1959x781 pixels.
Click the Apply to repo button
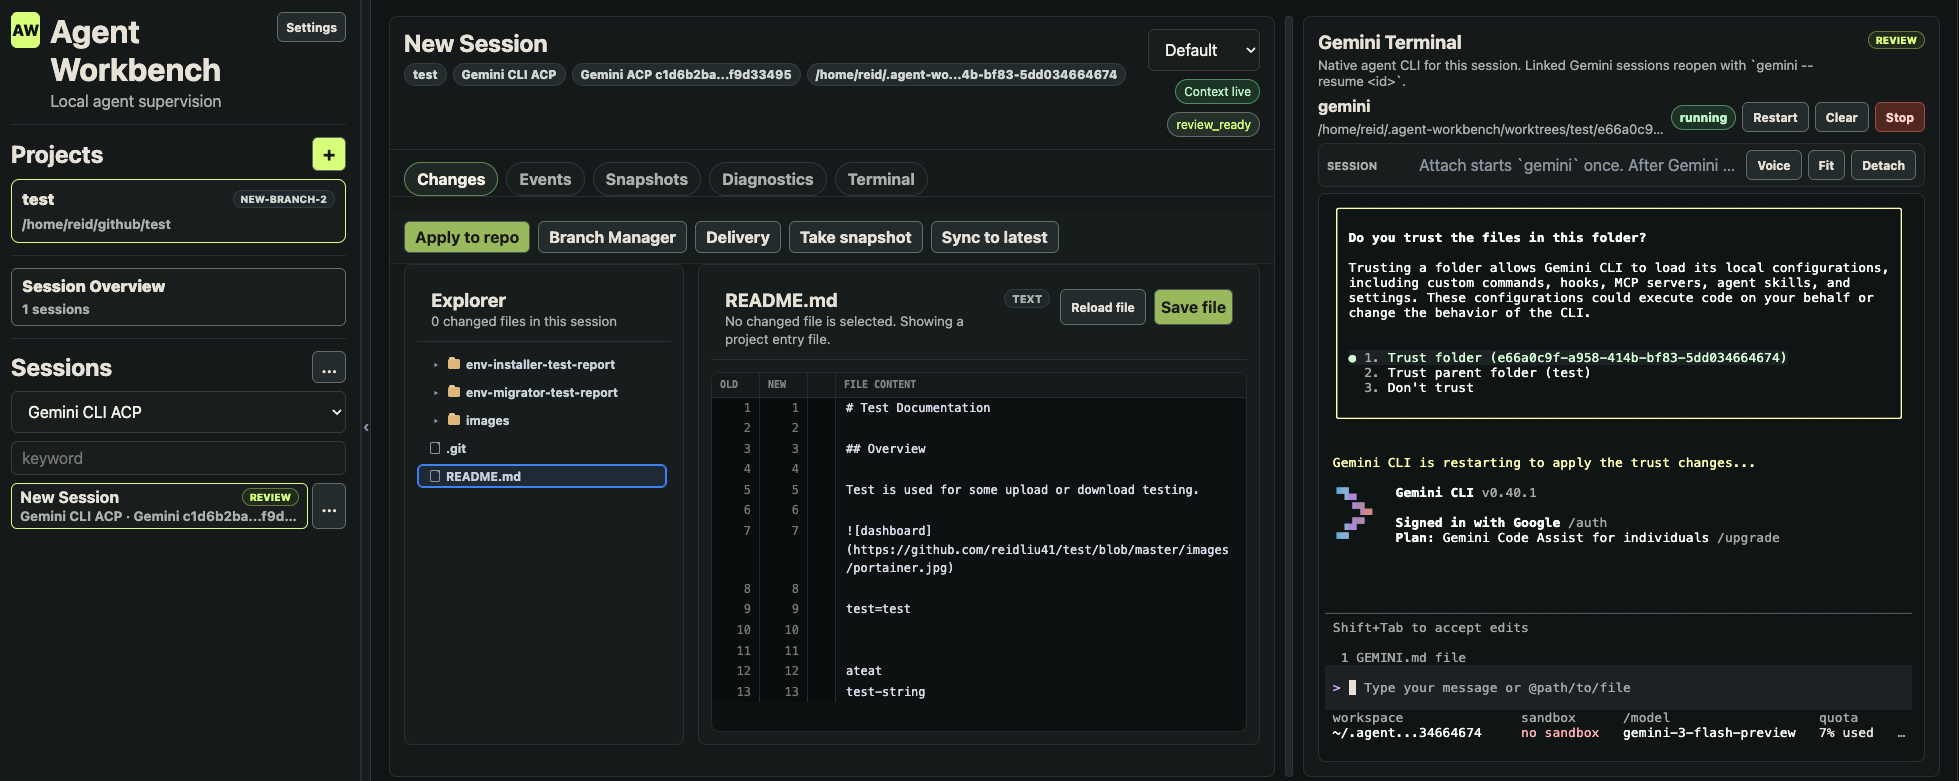pyautogui.click(x=467, y=237)
